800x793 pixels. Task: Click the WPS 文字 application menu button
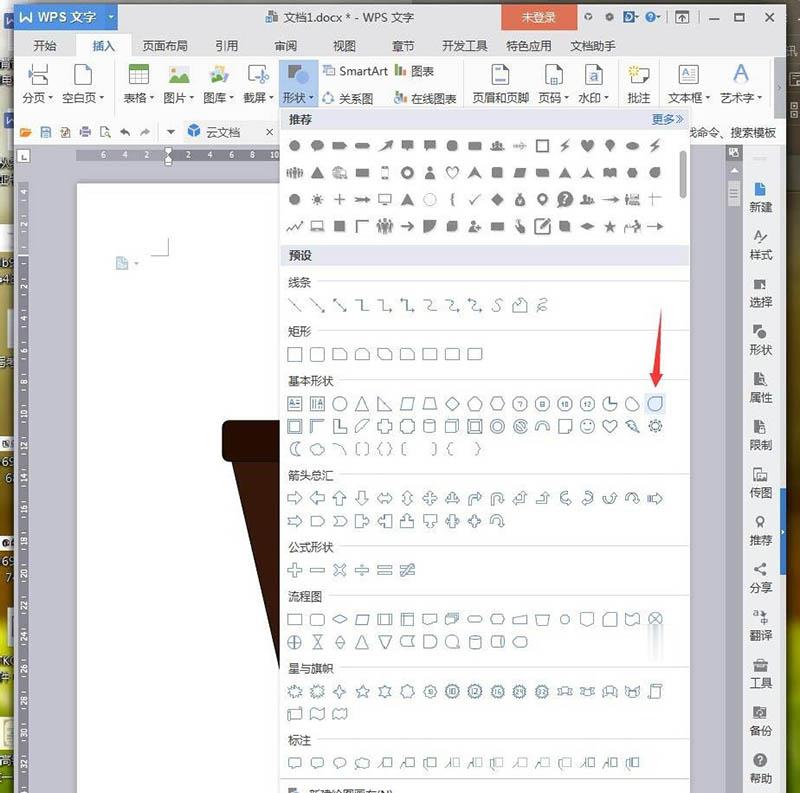(66, 17)
